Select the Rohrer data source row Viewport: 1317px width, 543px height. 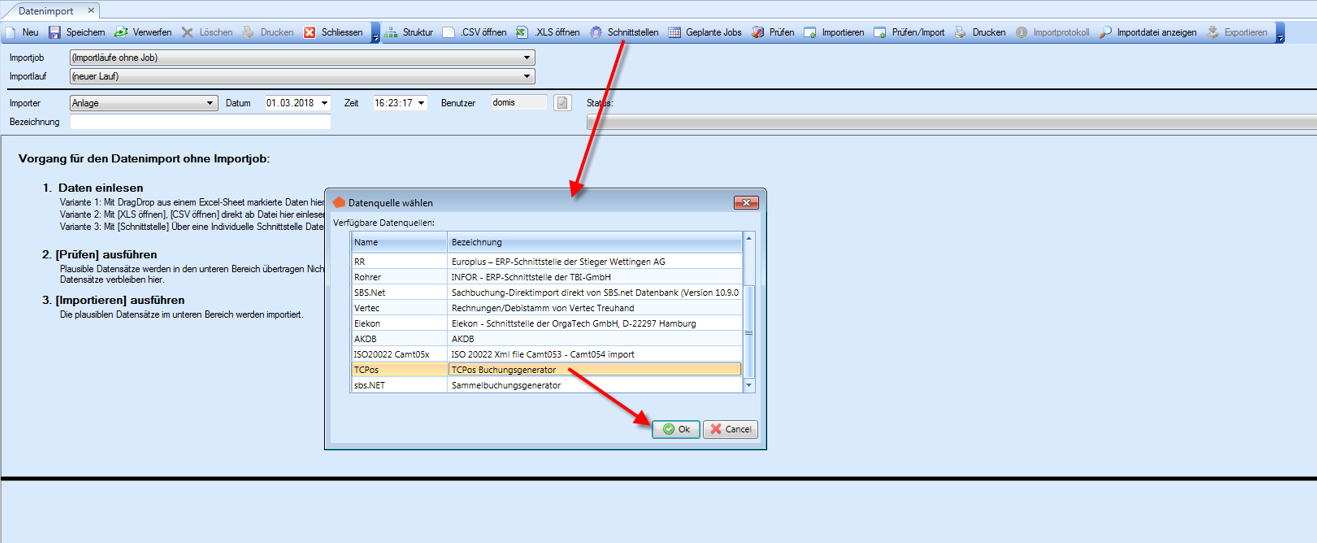pos(546,277)
